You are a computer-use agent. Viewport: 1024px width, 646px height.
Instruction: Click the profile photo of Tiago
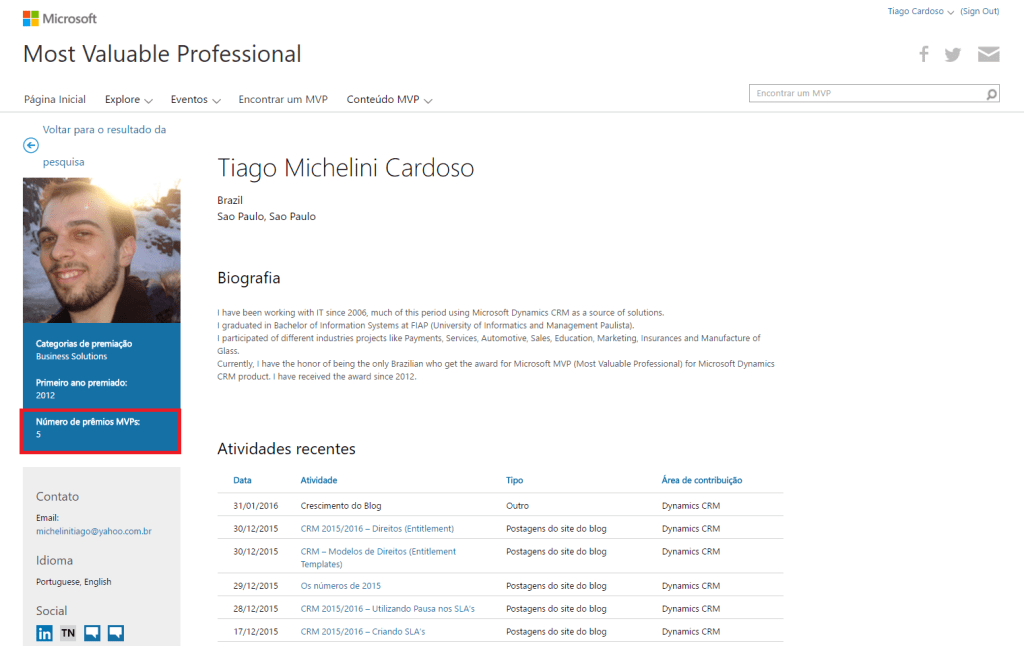(101, 250)
